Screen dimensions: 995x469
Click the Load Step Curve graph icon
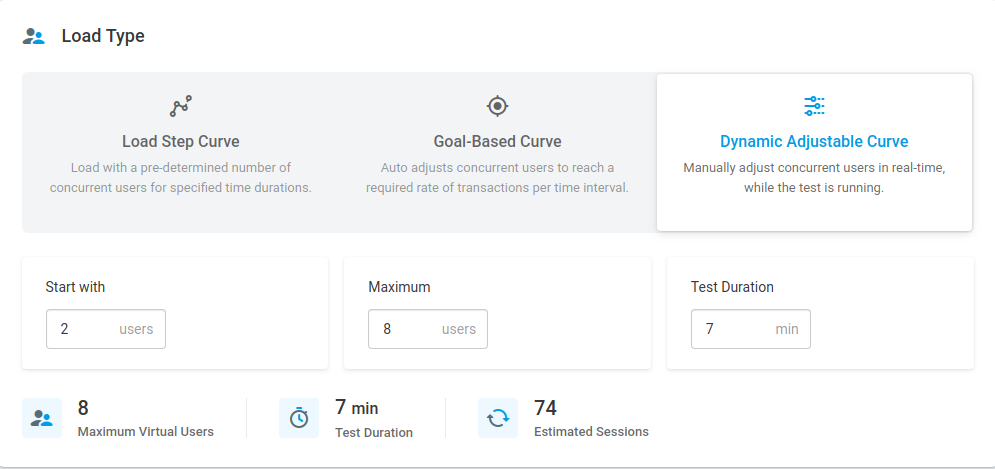[180, 106]
